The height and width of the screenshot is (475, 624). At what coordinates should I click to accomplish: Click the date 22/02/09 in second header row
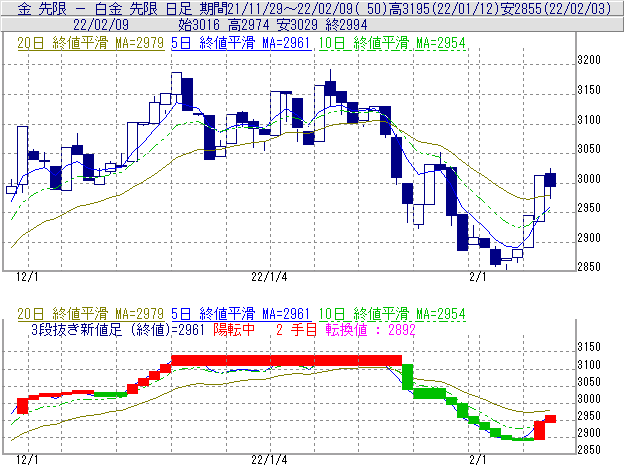coord(101,25)
